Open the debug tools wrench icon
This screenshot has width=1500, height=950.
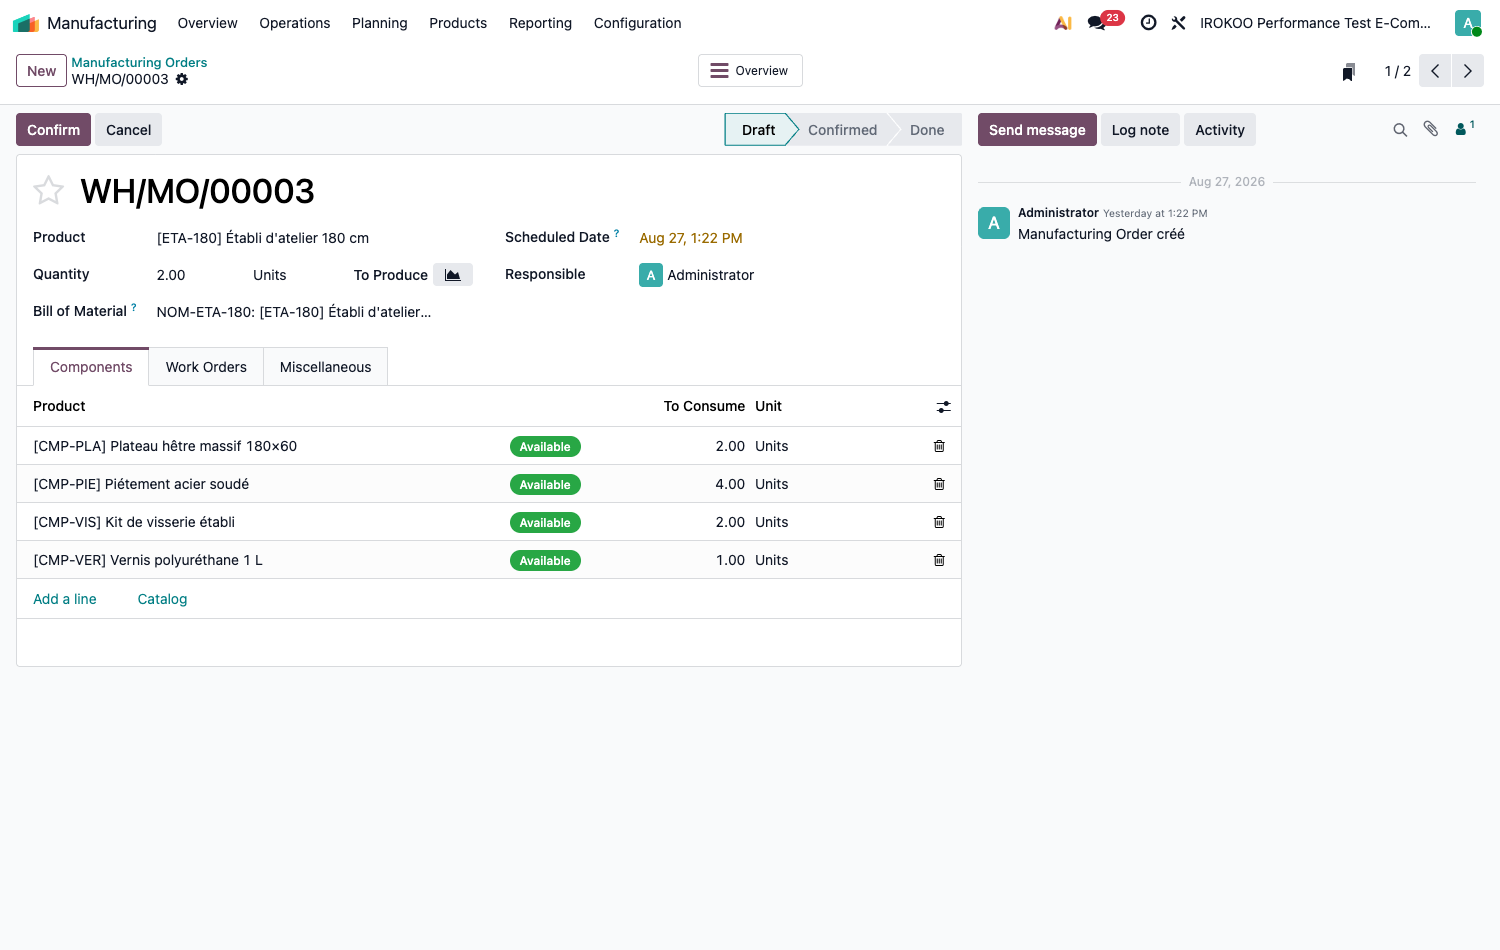point(1178,23)
